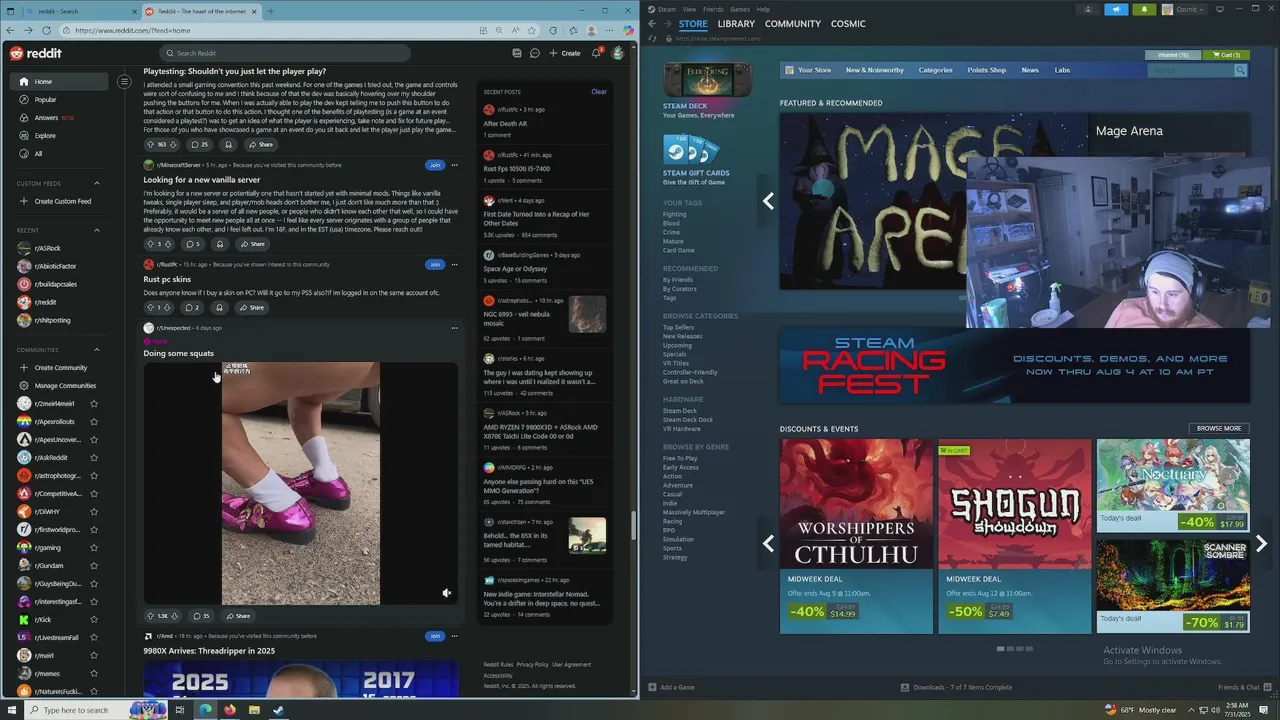
Task: Click the Reddit logo
Action: point(35,53)
